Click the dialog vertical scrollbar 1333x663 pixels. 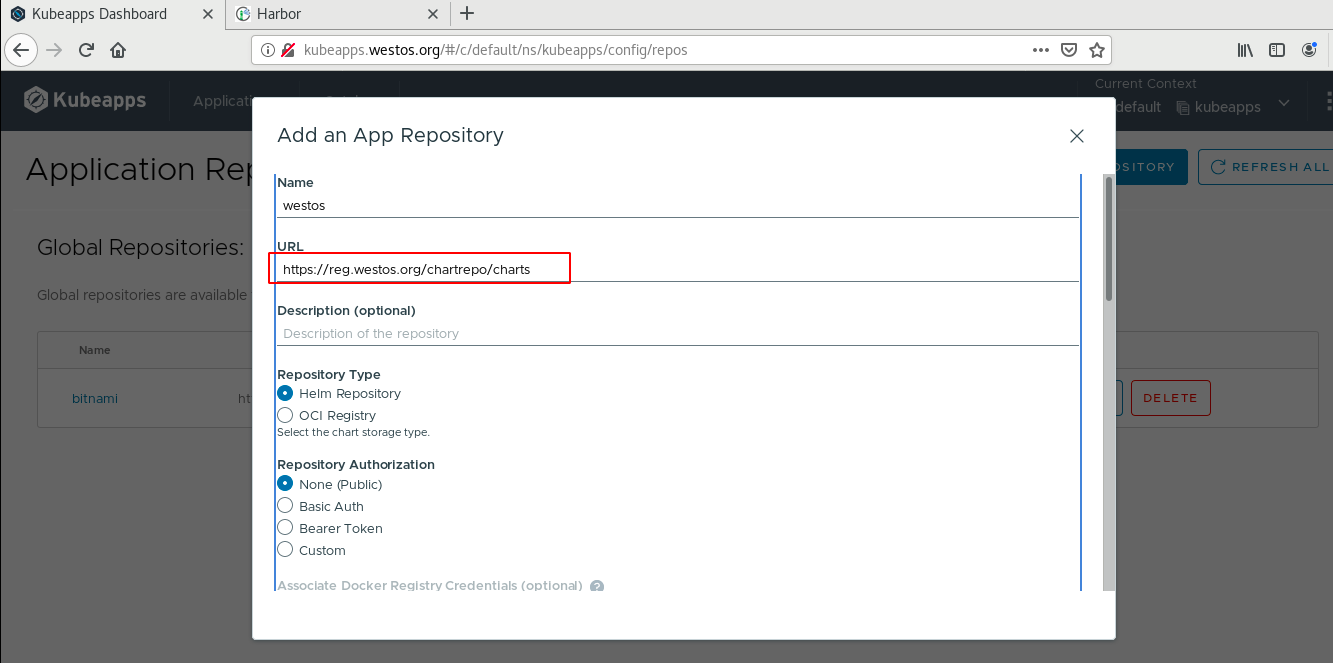point(1108,238)
